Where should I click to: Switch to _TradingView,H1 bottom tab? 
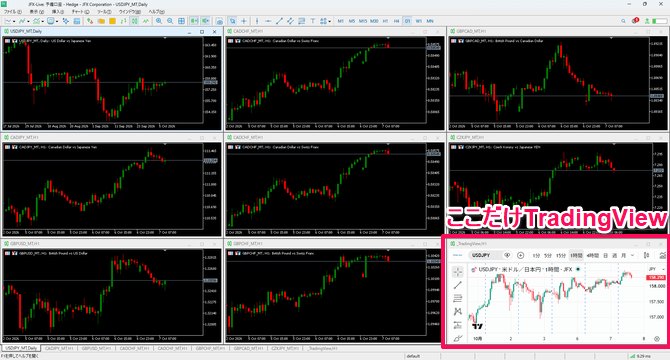[322, 348]
